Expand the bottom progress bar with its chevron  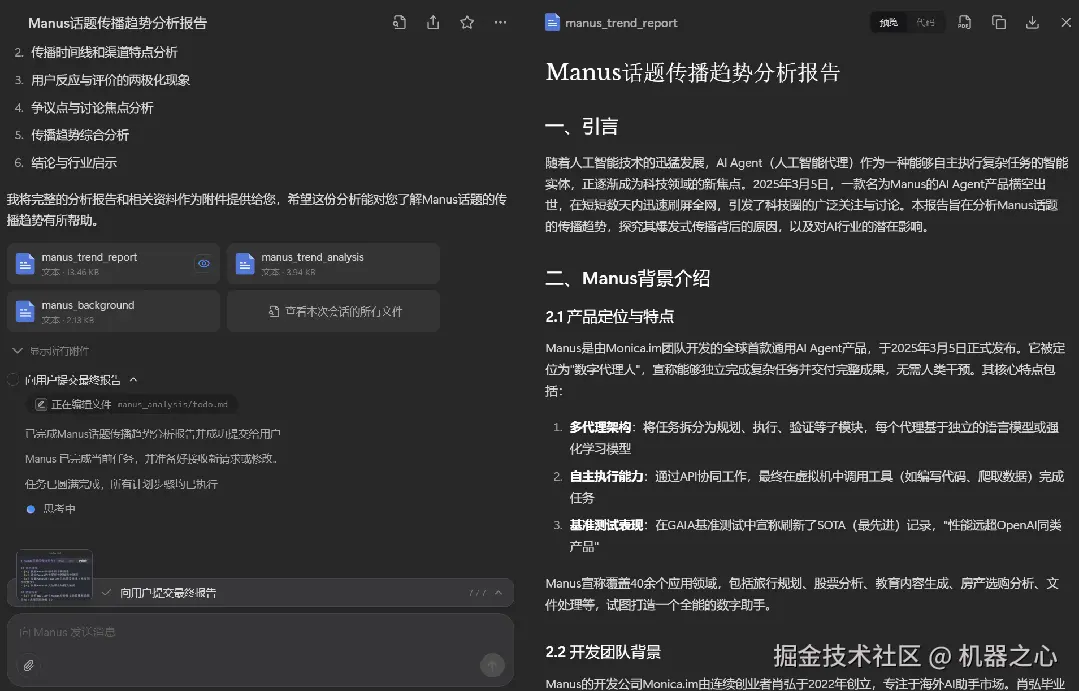498,593
